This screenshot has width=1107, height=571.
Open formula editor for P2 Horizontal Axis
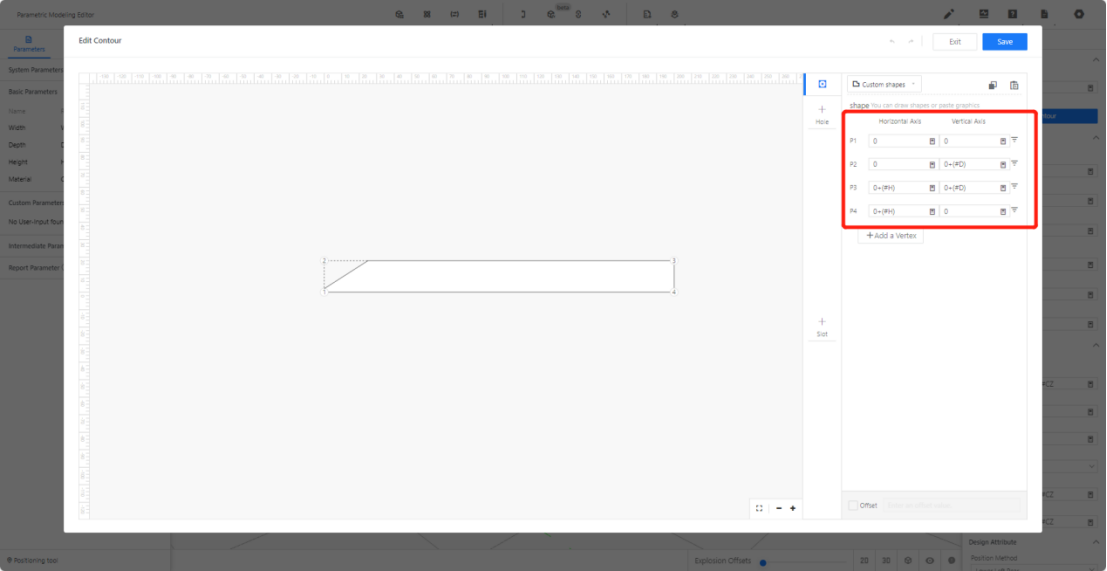click(932, 164)
